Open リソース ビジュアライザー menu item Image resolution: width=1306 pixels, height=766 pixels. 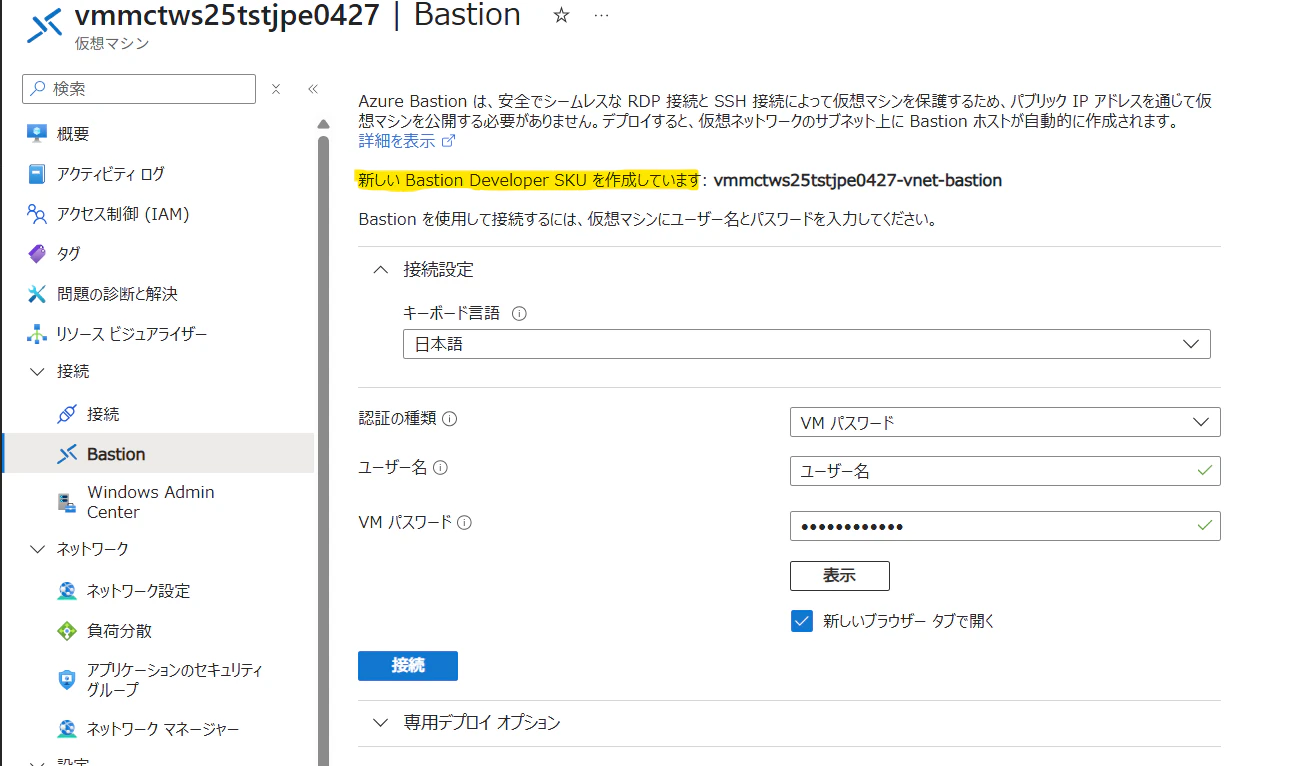tap(132, 334)
